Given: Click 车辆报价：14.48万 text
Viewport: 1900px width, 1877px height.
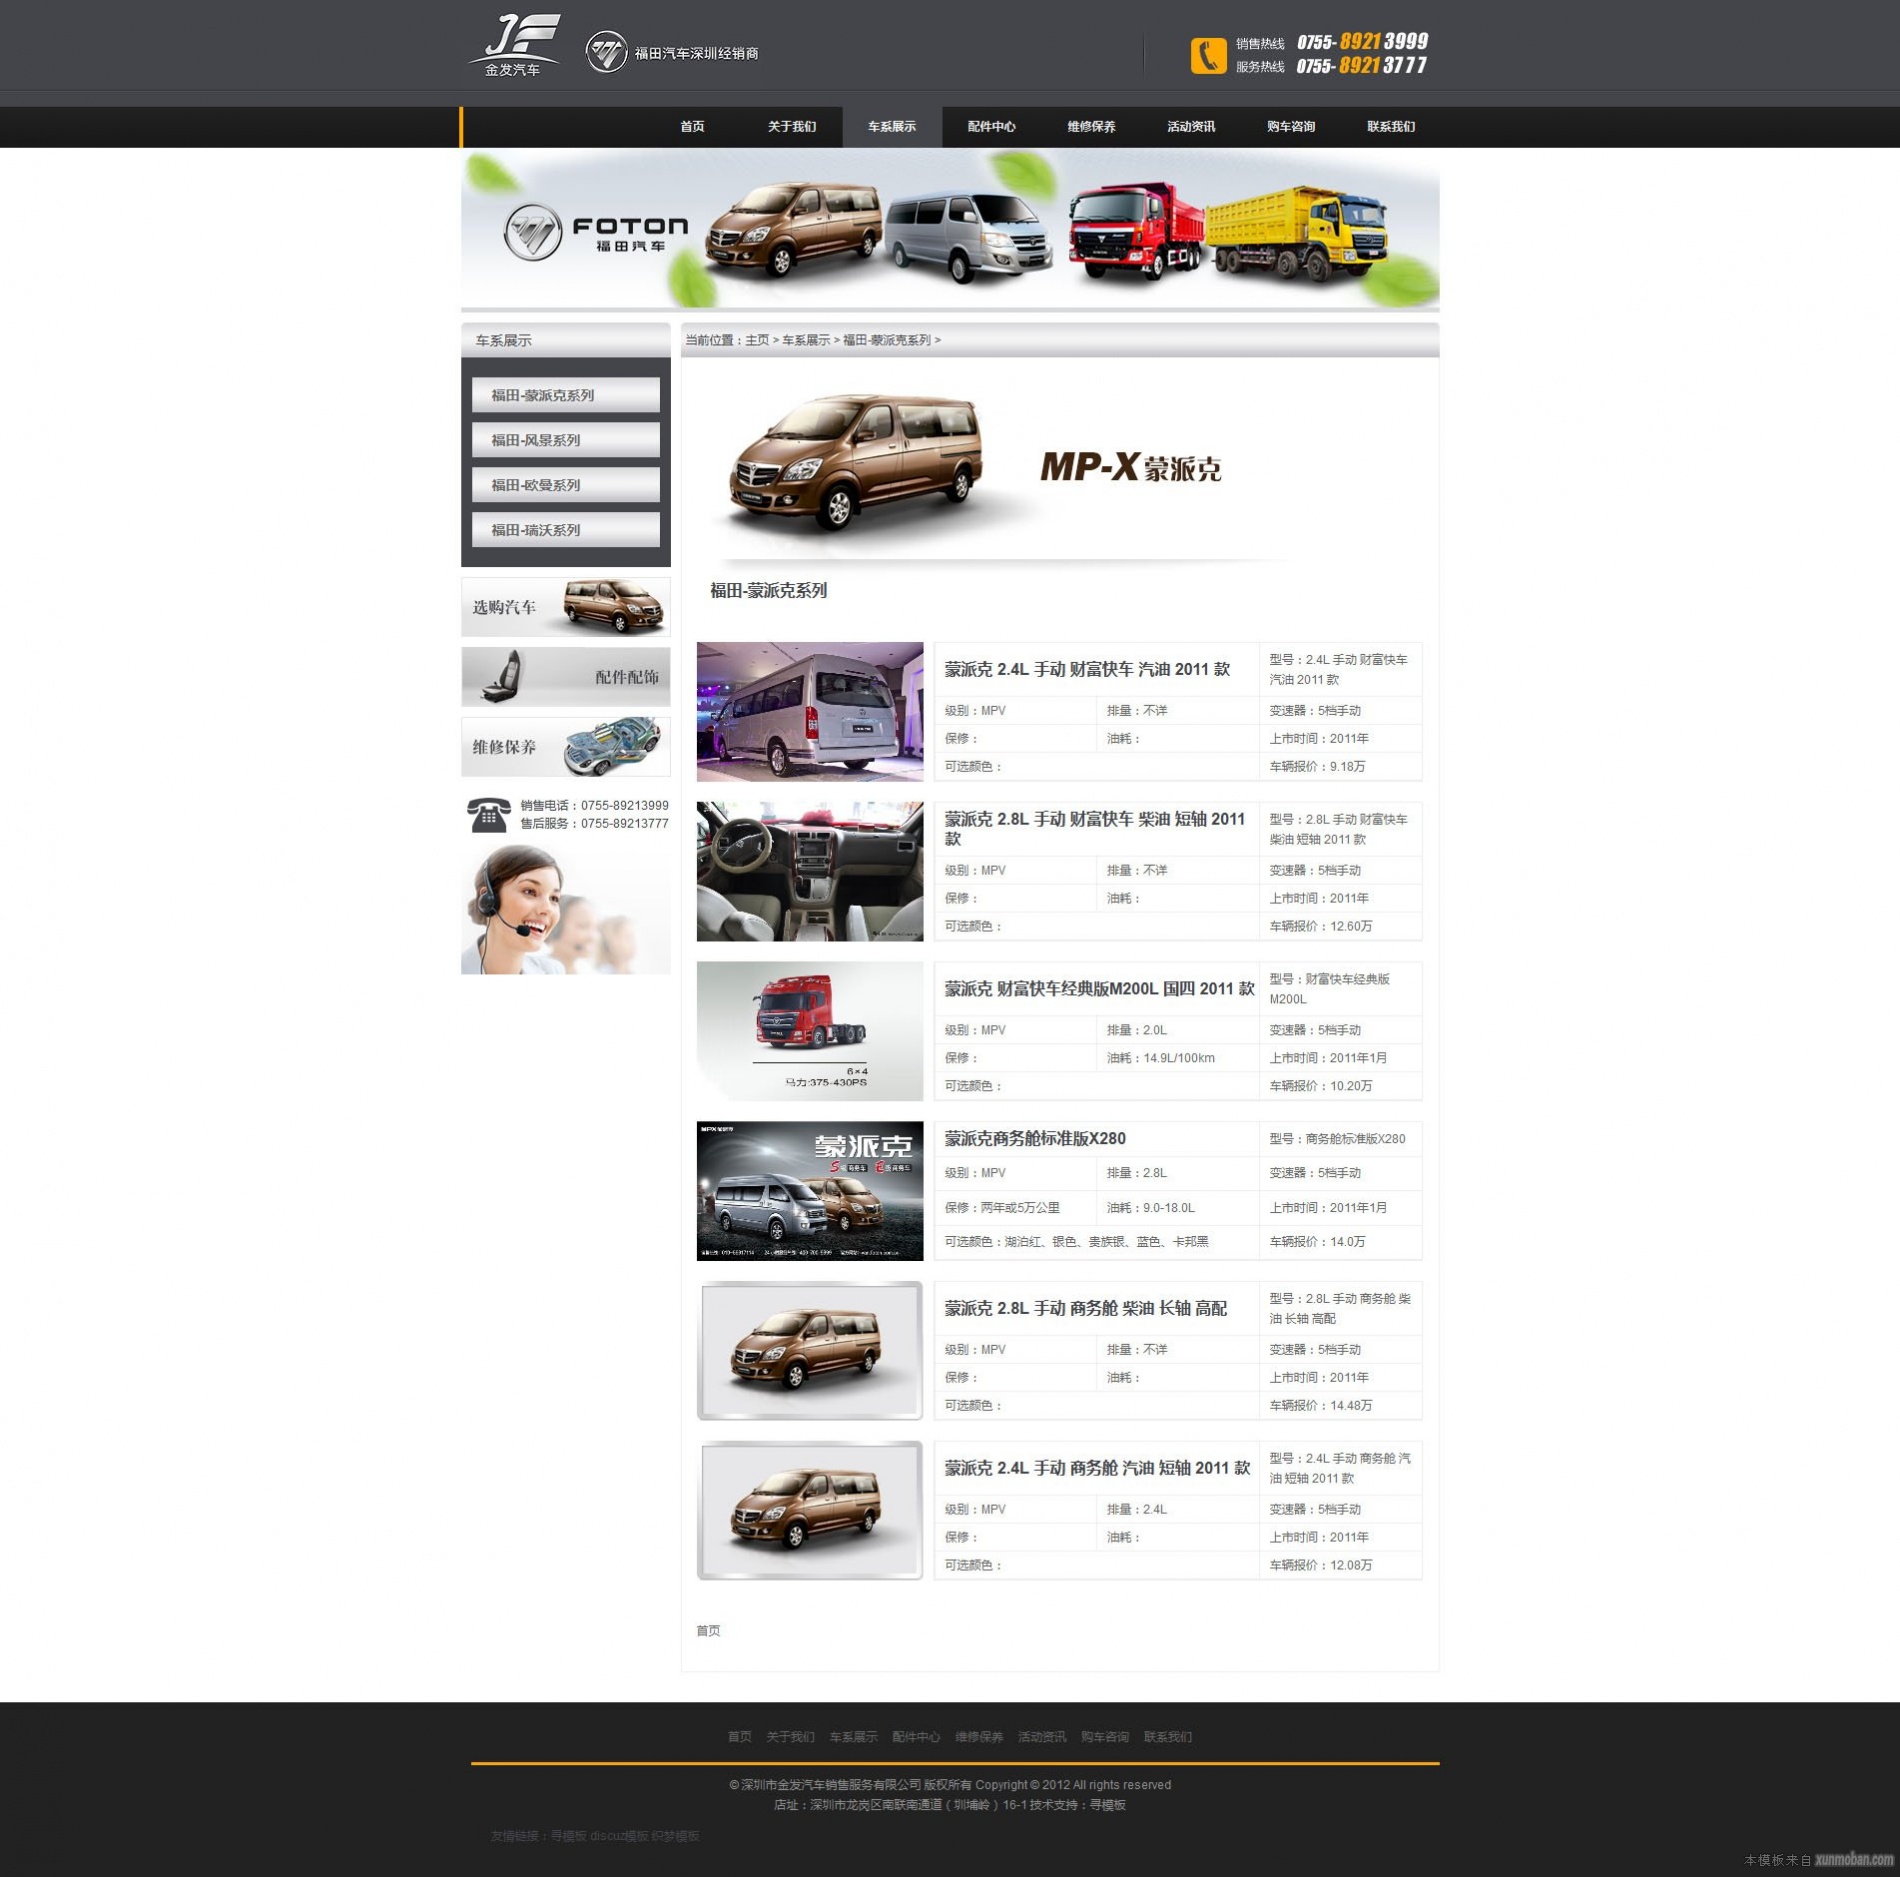Looking at the screenshot, I should tap(1321, 1405).
